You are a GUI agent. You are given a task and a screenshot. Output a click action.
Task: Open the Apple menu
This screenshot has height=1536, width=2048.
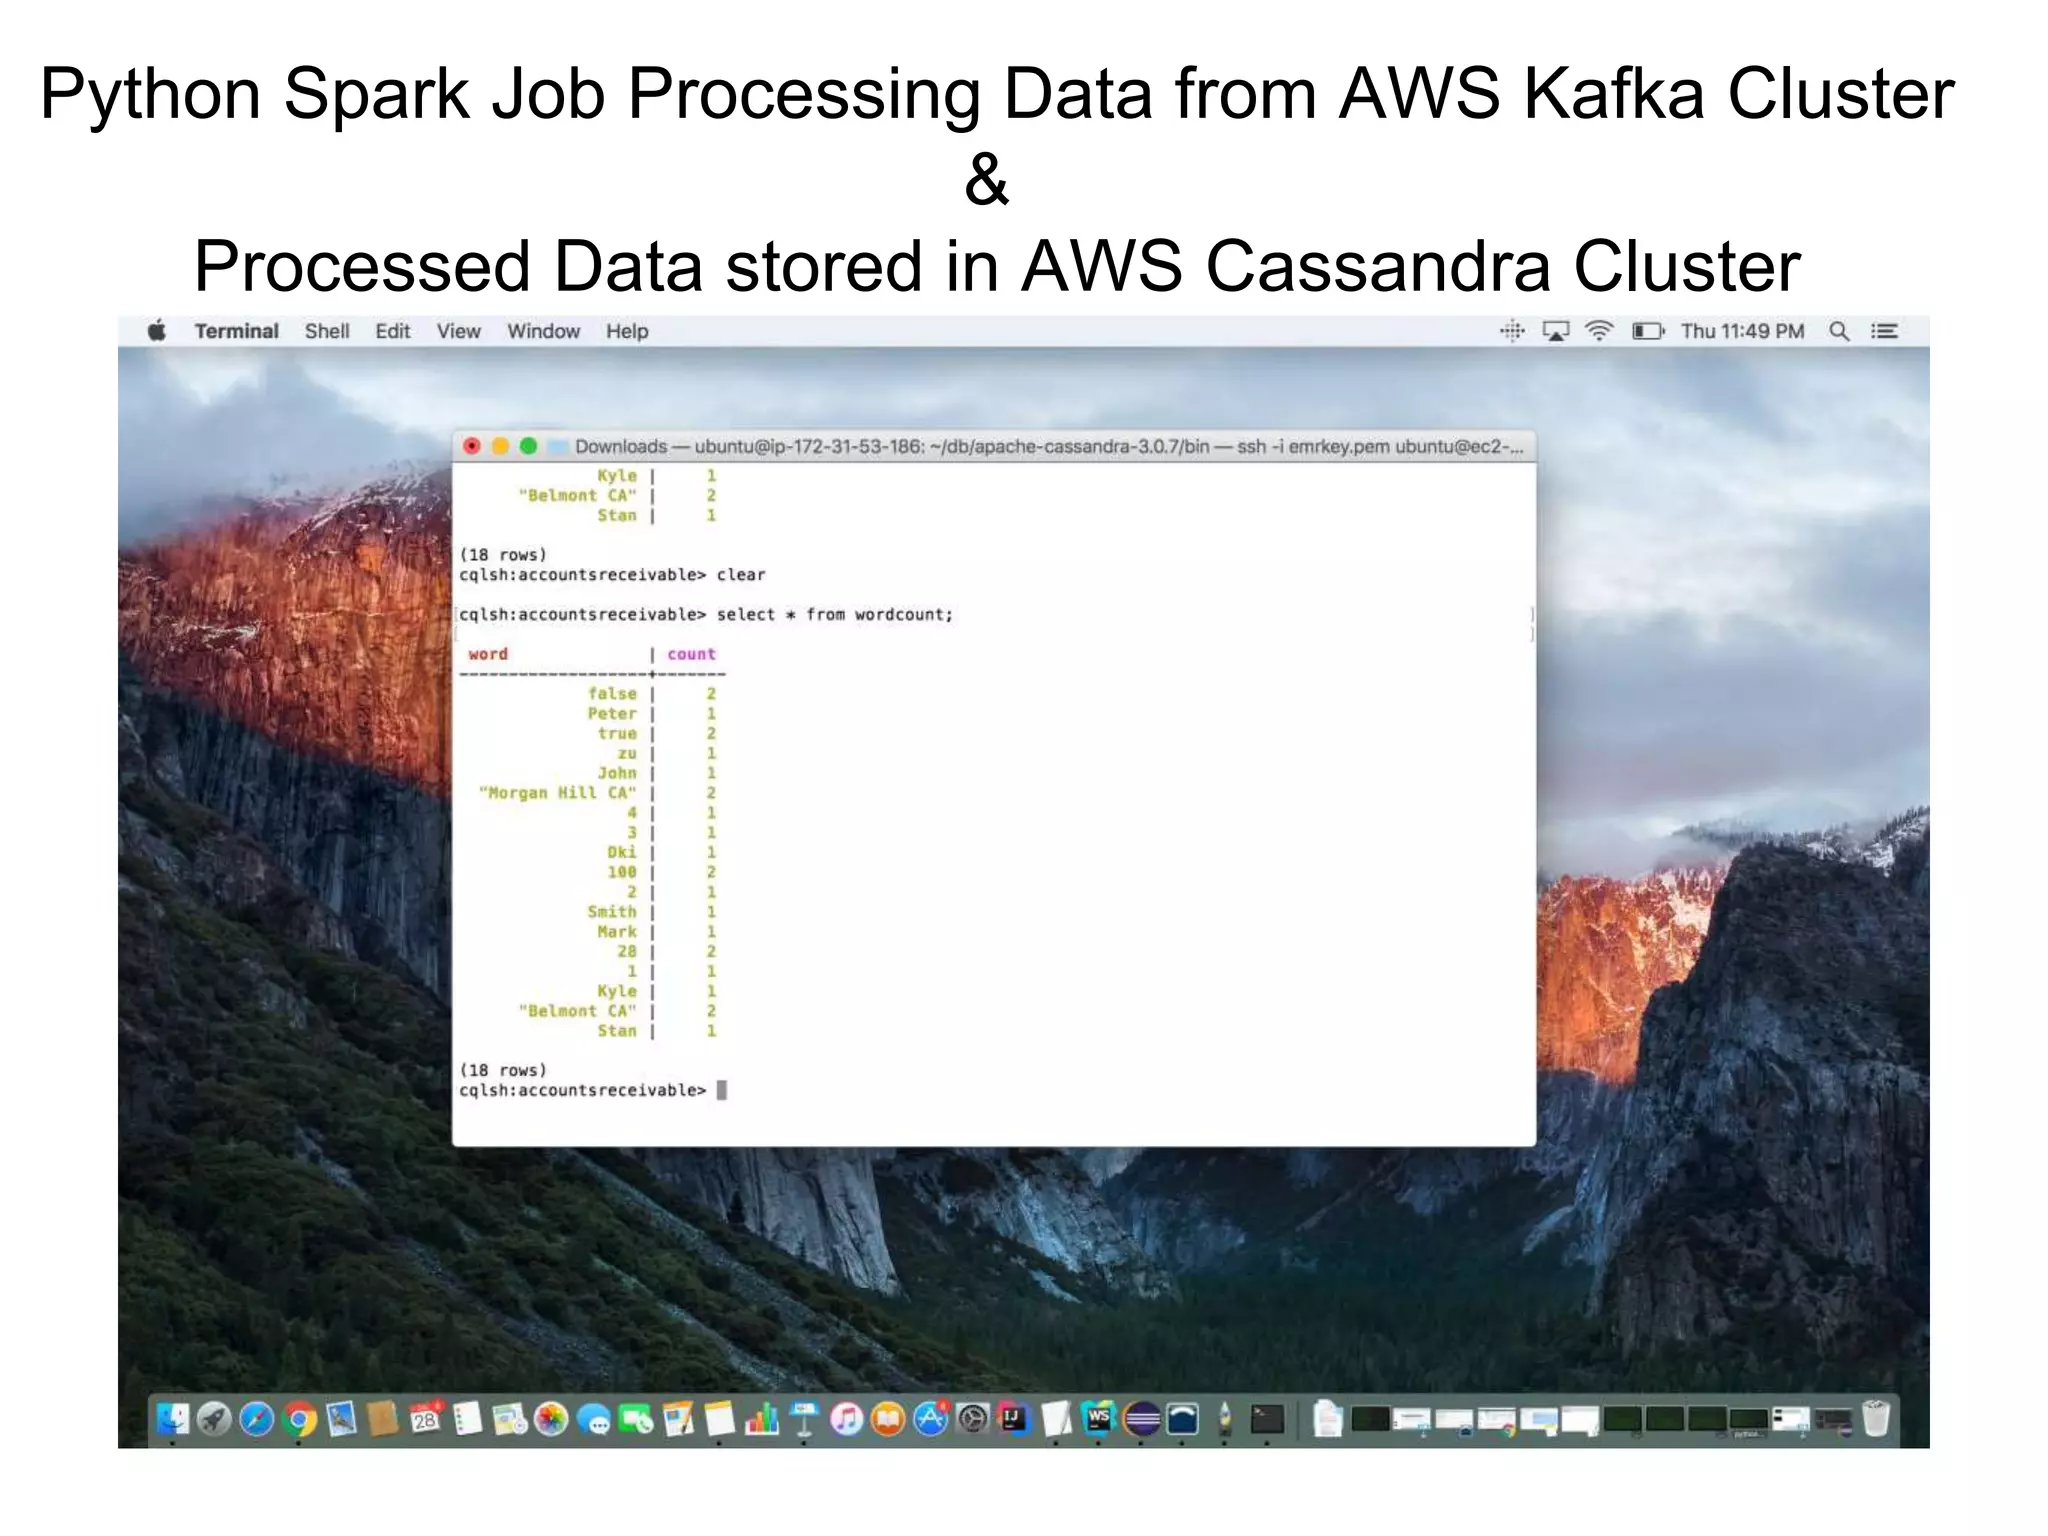(x=157, y=331)
